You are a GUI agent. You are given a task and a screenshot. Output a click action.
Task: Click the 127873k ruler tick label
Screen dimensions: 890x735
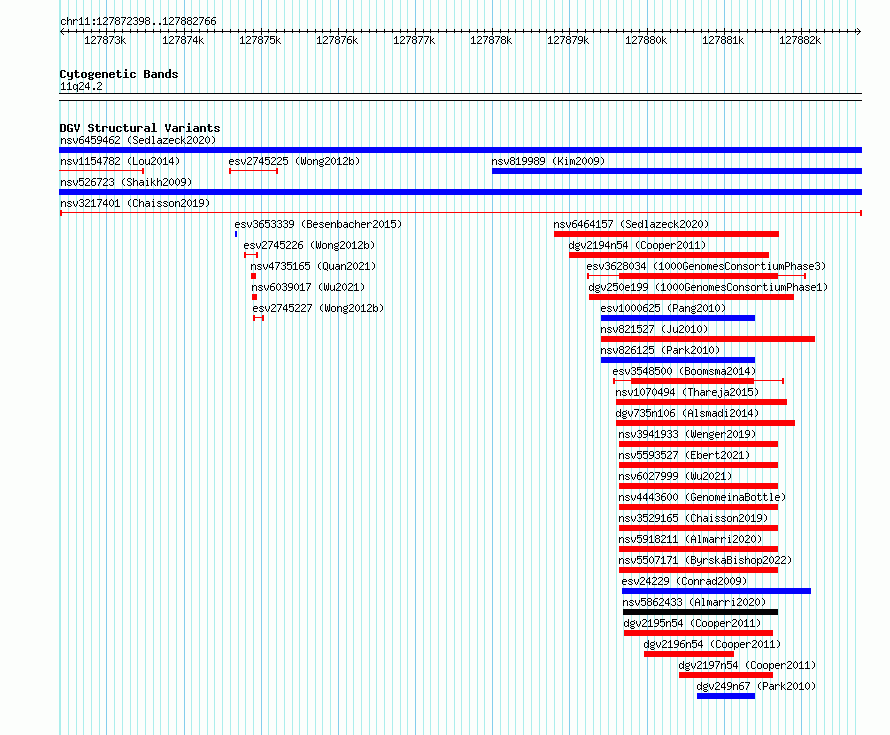[x=105, y=40]
